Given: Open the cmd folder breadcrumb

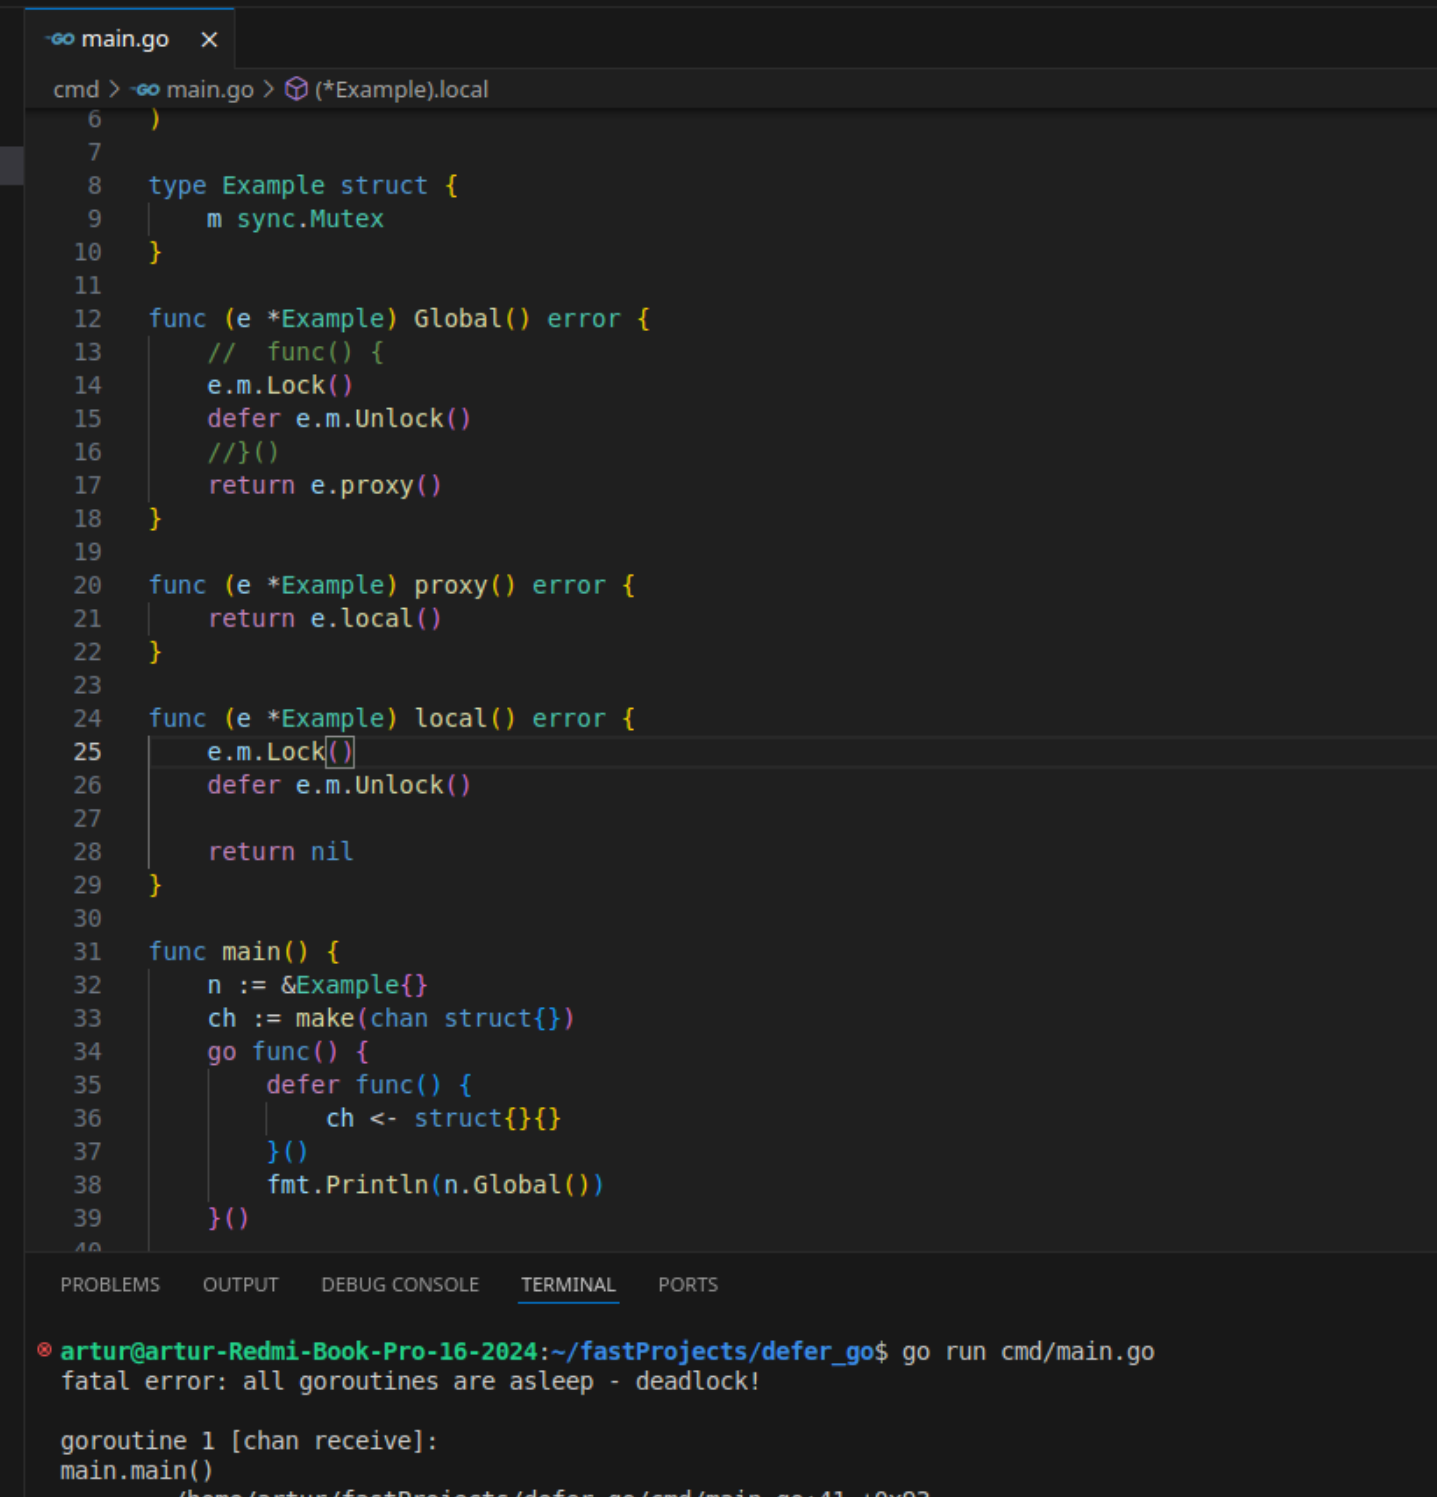Looking at the screenshot, I should click(76, 89).
